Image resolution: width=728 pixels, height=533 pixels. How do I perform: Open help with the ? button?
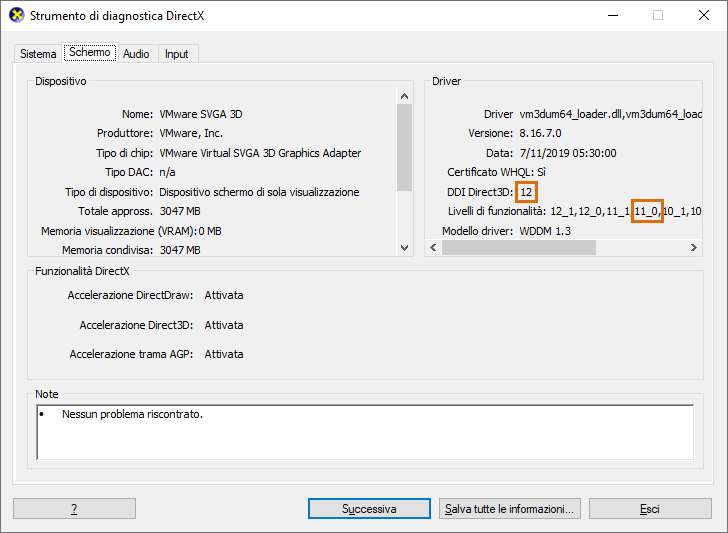(74, 509)
